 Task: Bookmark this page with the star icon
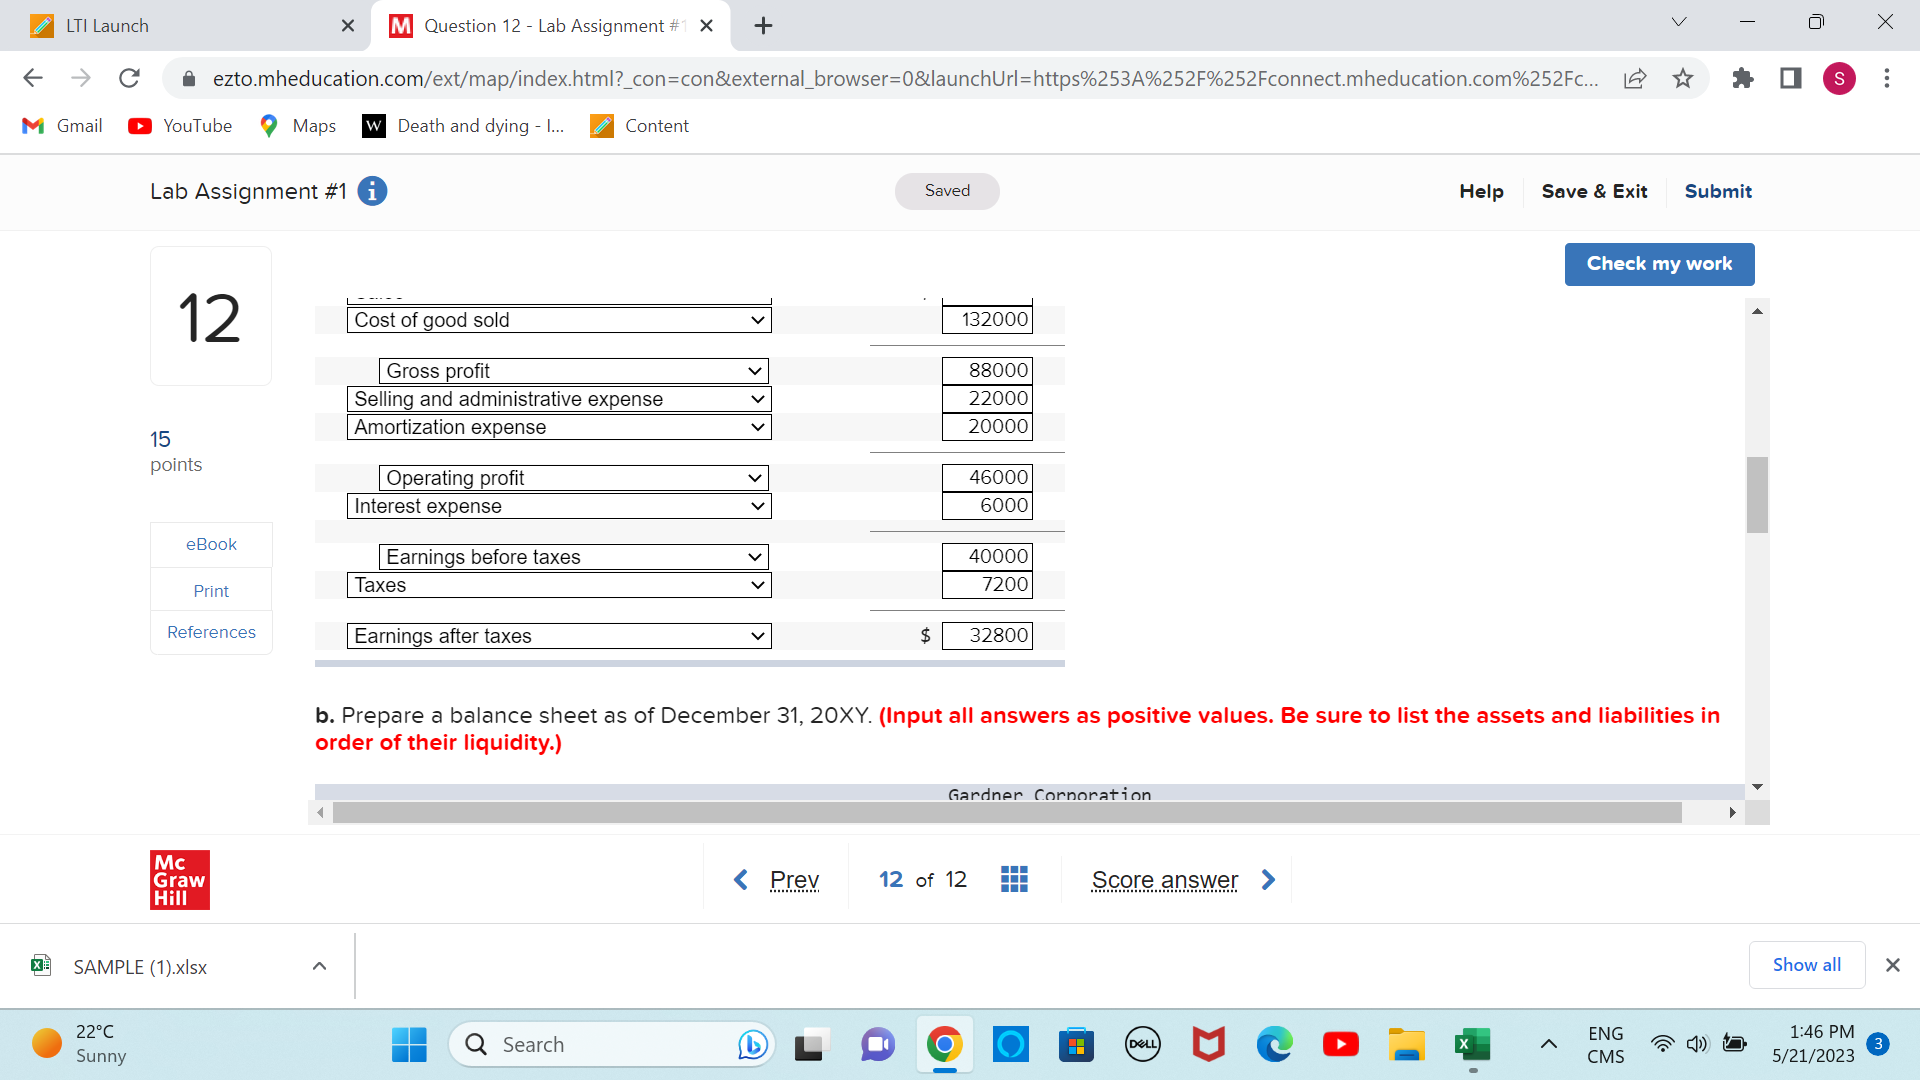(1683, 78)
